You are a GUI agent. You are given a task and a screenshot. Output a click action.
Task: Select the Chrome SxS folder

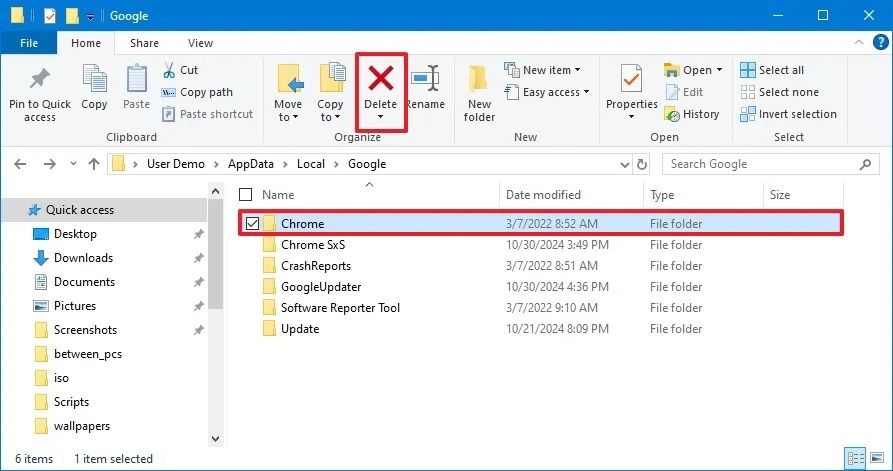point(313,245)
